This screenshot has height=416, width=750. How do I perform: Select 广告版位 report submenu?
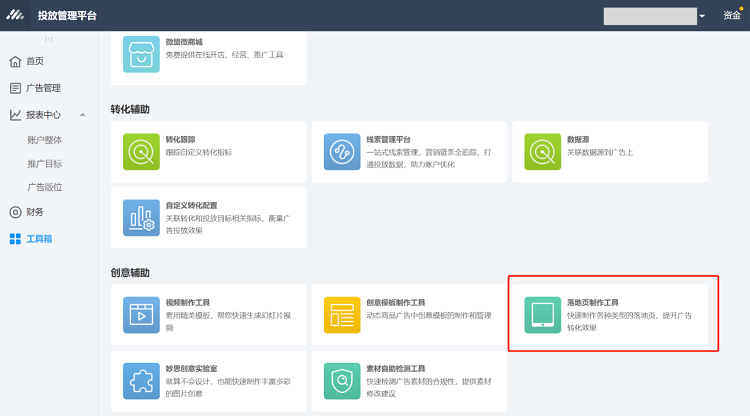point(44,187)
